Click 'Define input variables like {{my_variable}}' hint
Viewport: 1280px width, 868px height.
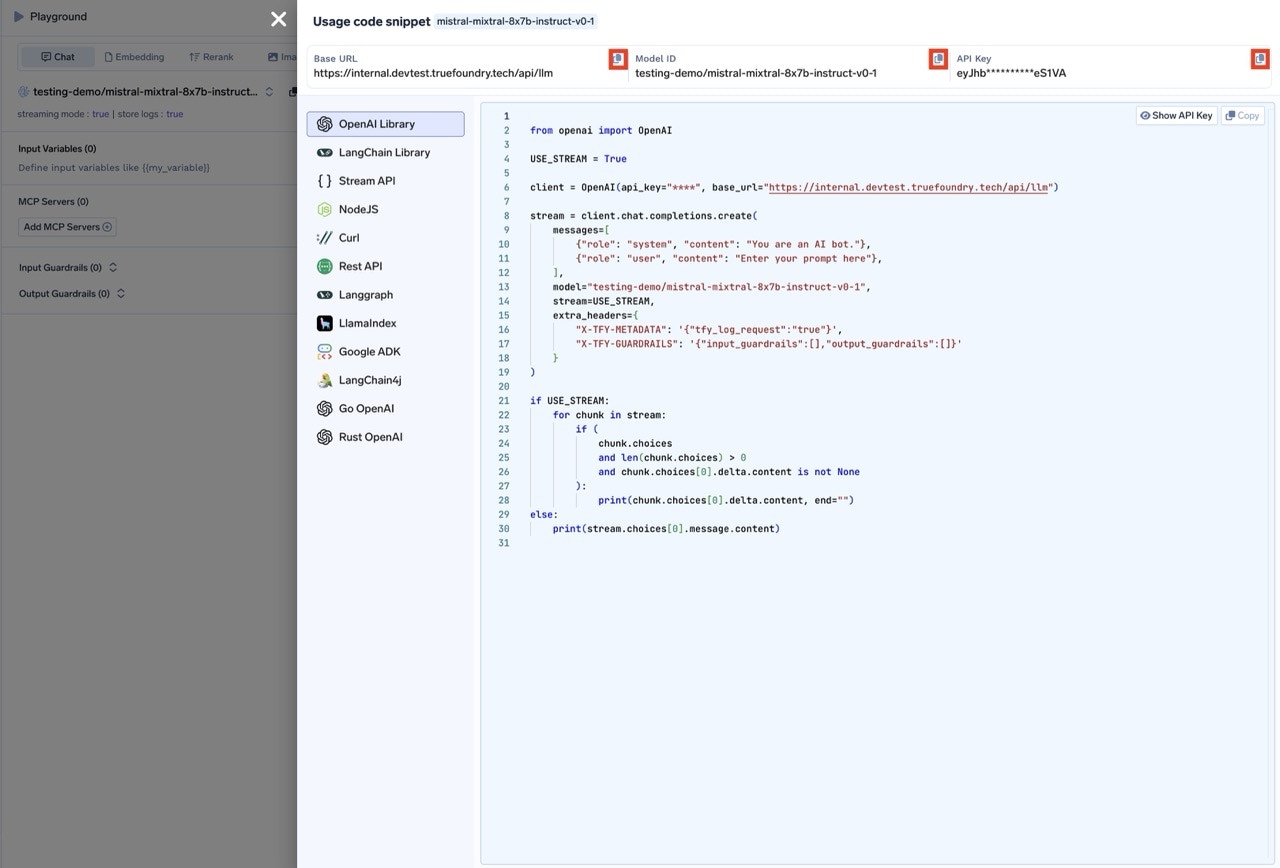(114, 168)
